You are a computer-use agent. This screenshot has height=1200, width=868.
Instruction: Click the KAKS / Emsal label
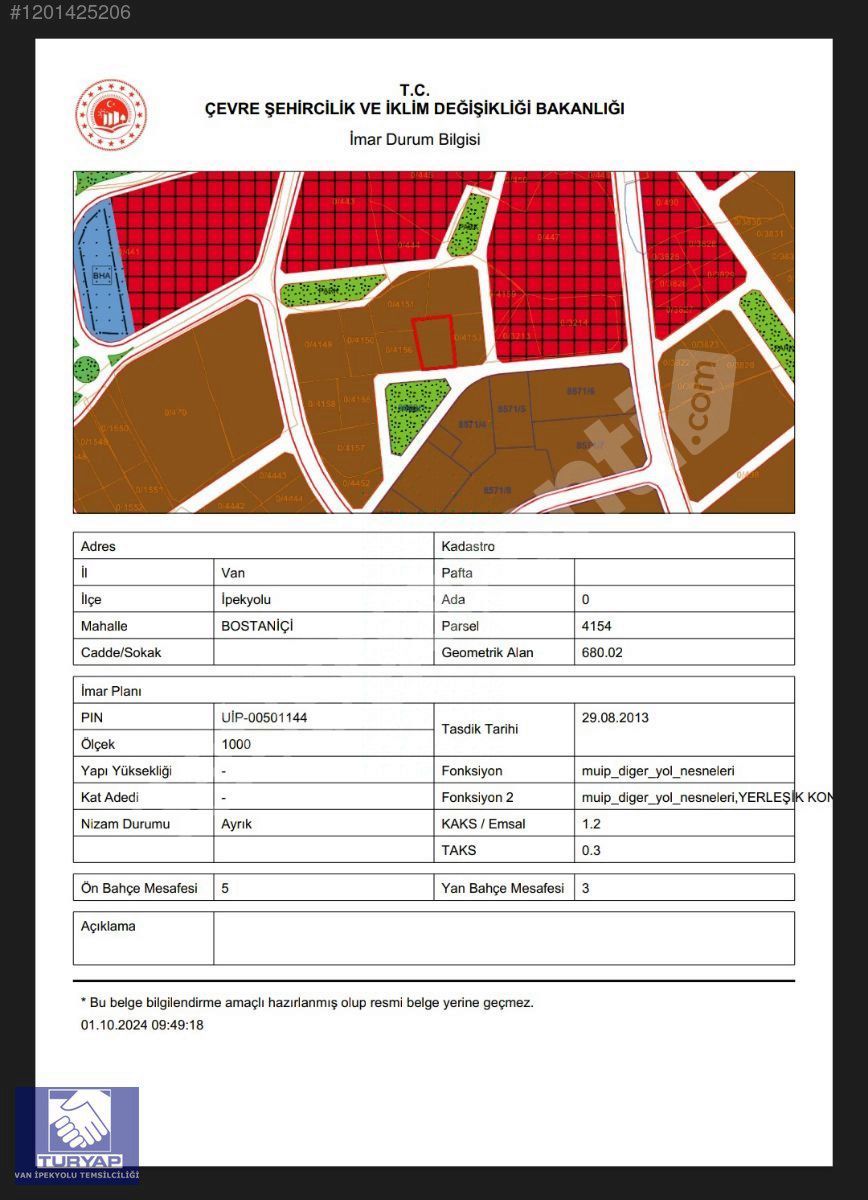tap(483, 824)
